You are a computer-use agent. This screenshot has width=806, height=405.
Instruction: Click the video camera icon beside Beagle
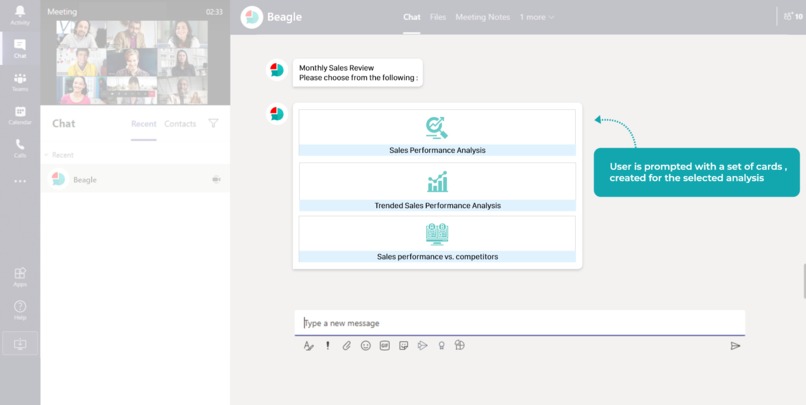216,179
